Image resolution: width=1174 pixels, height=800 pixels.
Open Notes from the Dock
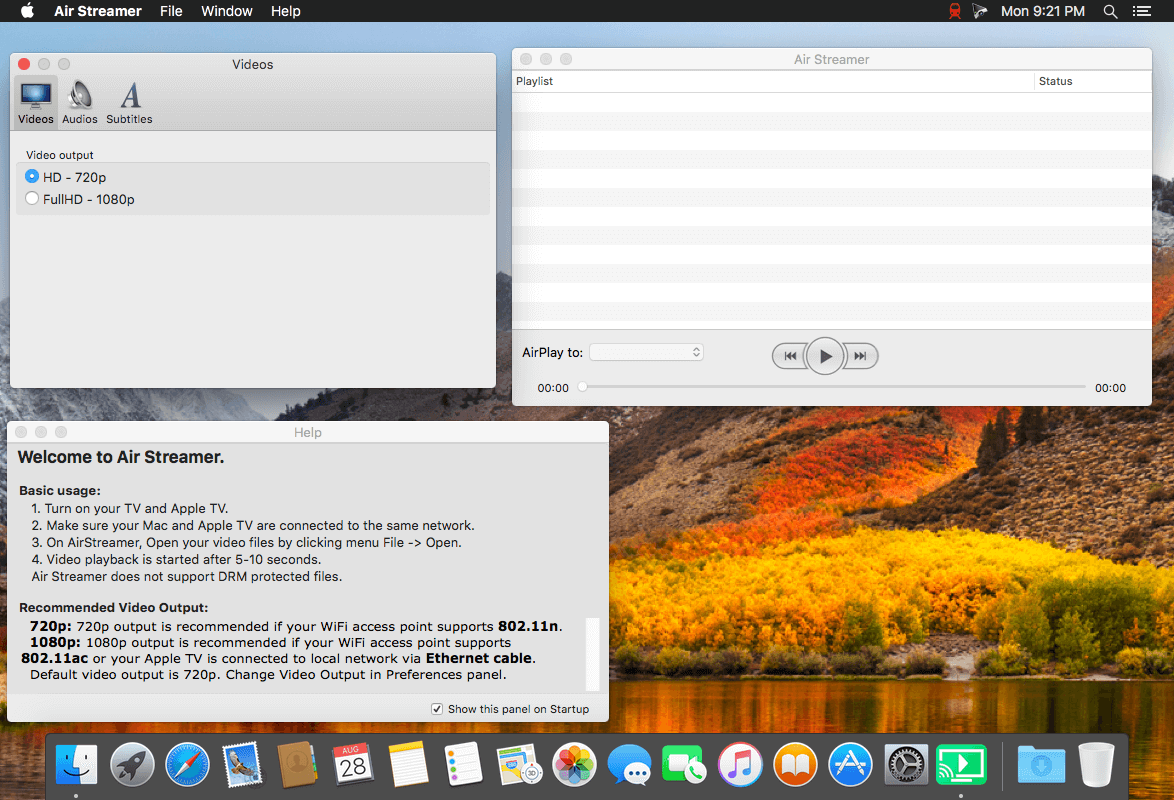point(408,765)
